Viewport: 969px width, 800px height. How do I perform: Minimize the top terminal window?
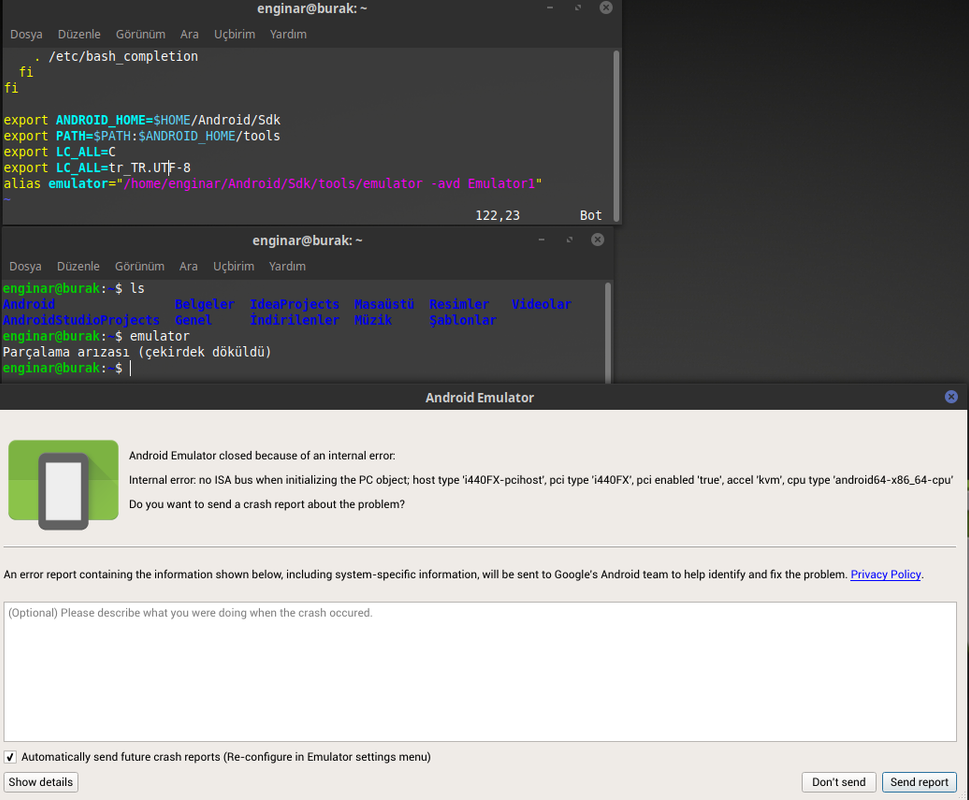pyautogui.click(x=549, y=7)
